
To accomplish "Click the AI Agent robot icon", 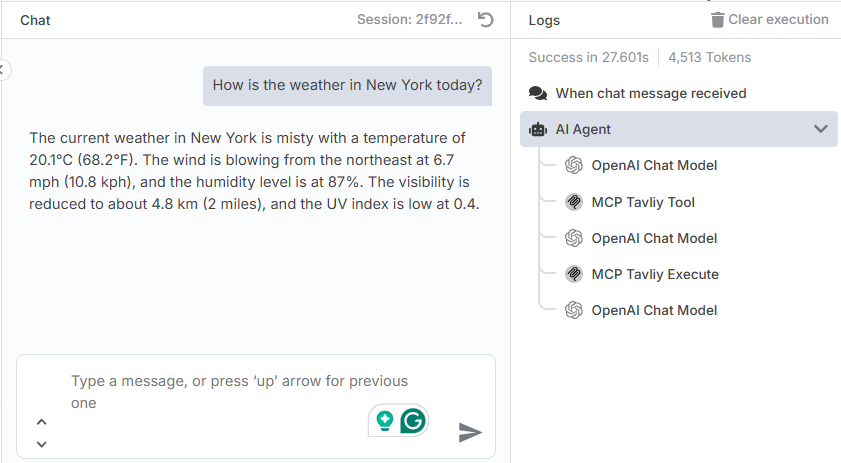I will point(538,129).
